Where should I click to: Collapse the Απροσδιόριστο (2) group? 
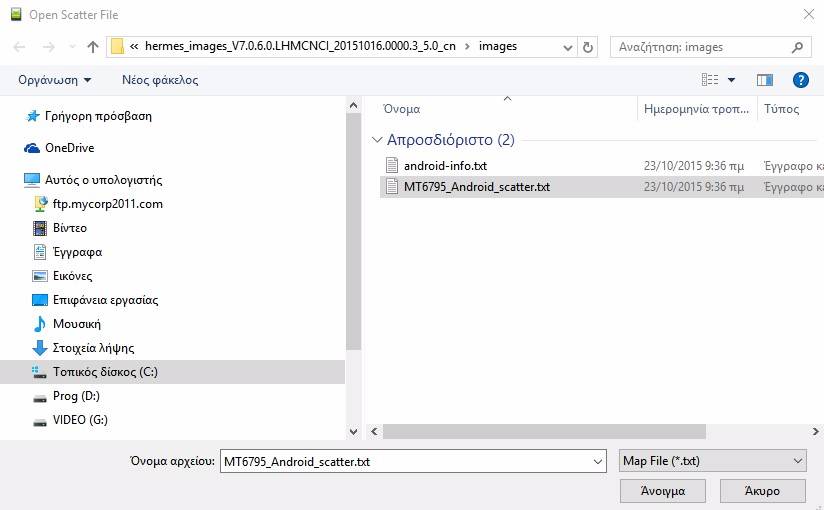point(377,141)
